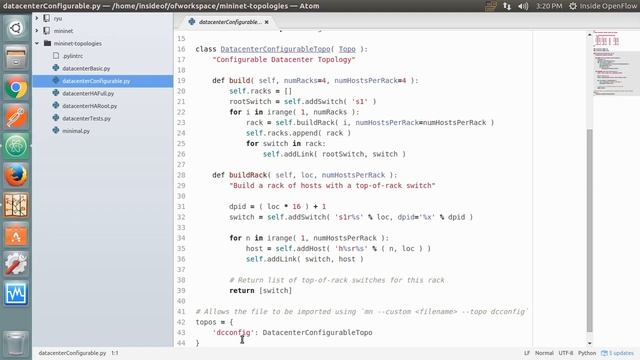Open datacenterHARoot.py file
640x360 pixels.
tap(89, 106)
